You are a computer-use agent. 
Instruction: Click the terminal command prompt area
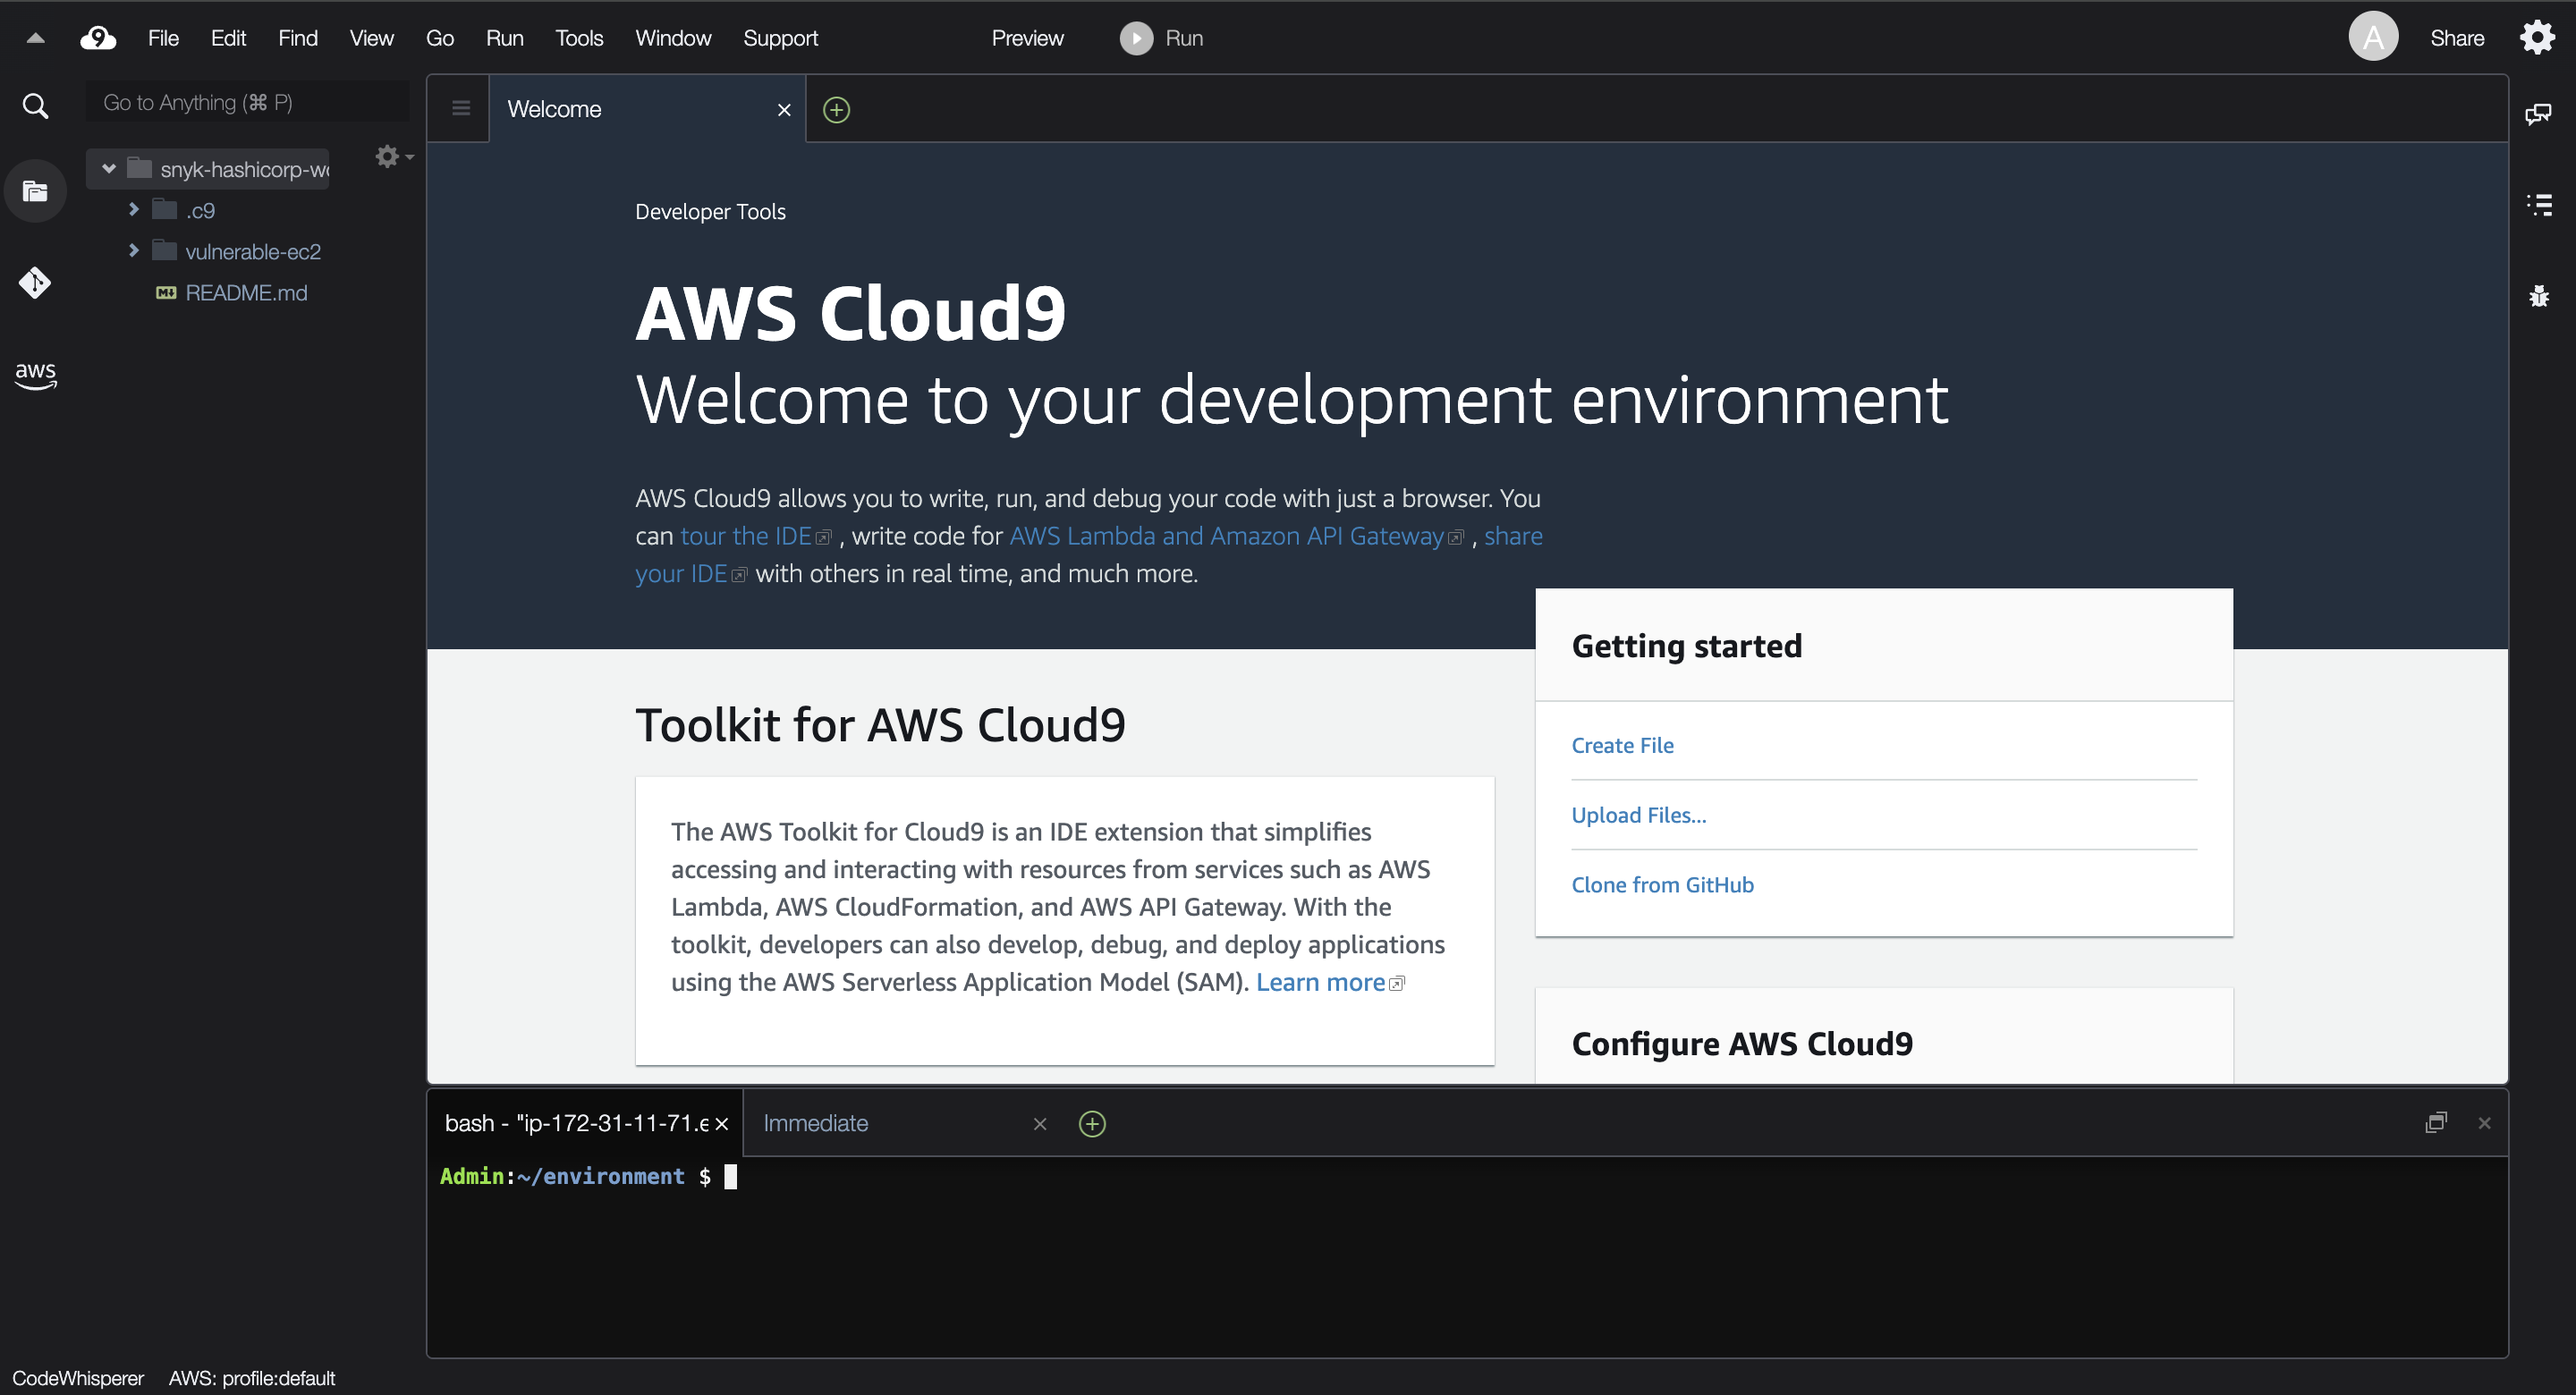pos(1467,1256)
